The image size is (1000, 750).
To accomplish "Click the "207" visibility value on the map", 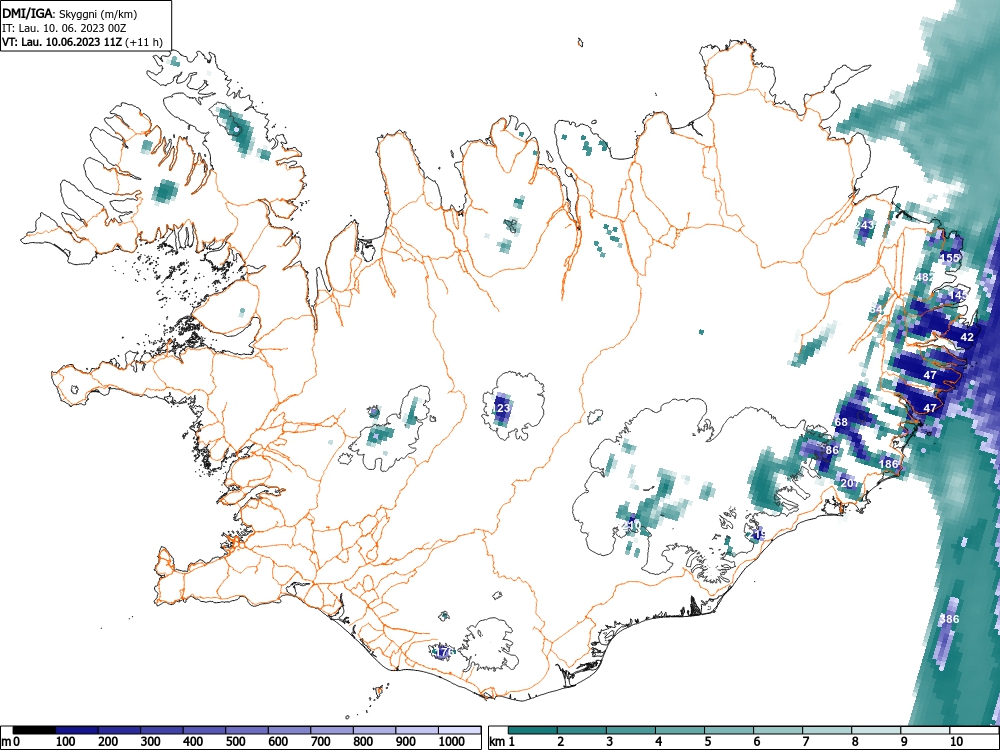I will pyautogui.click(x=849, y=483).
